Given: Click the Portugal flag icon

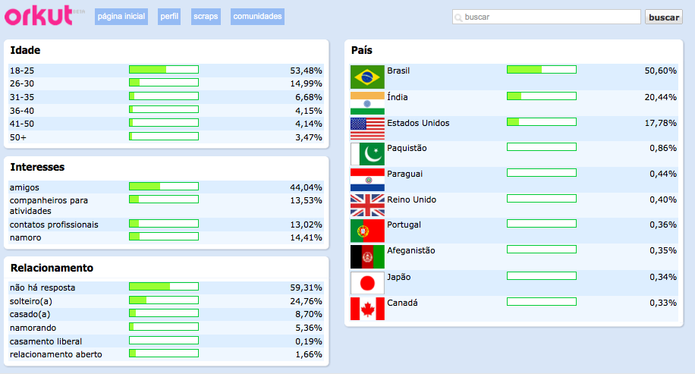Looking at the screenshot, I should (x=367, y=231).
